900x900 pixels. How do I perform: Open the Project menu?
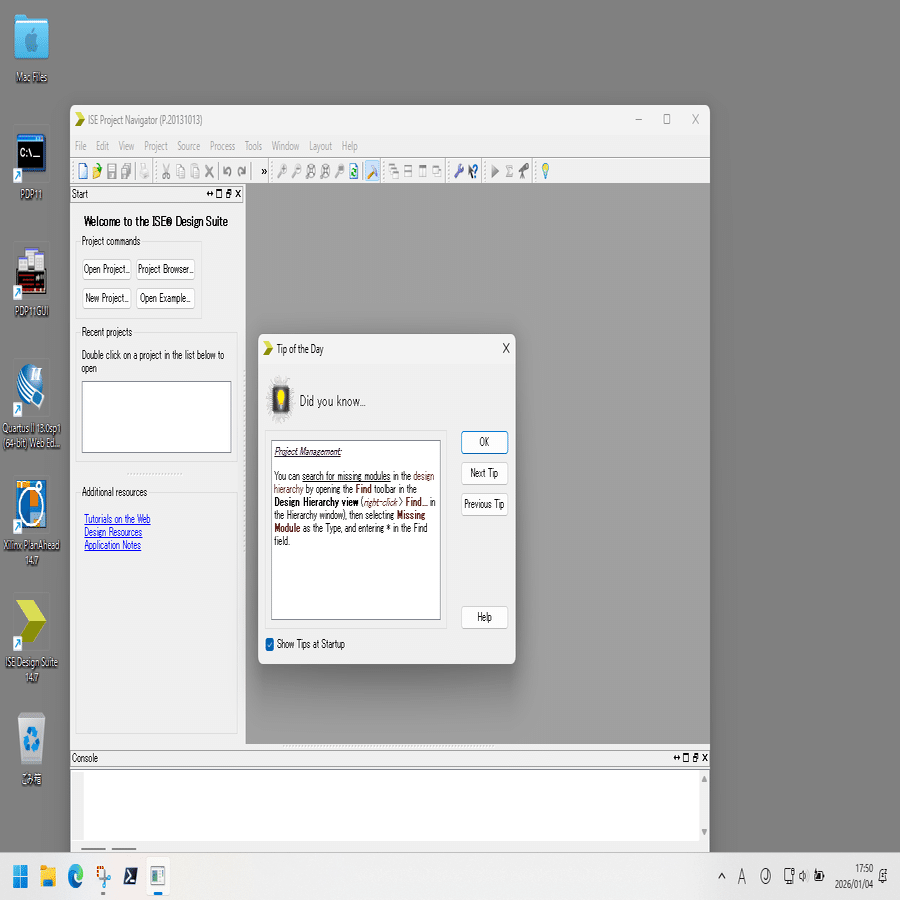156,146
